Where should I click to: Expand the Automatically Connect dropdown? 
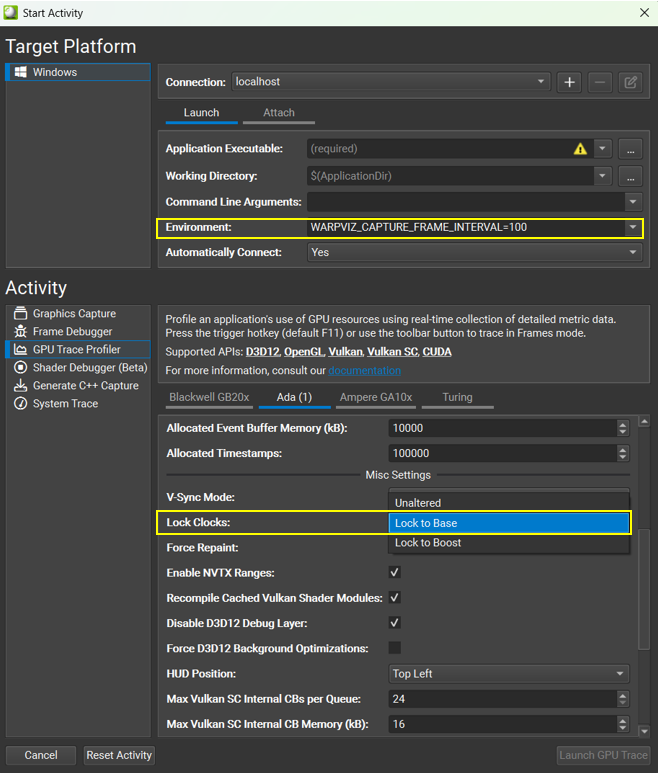474,253
